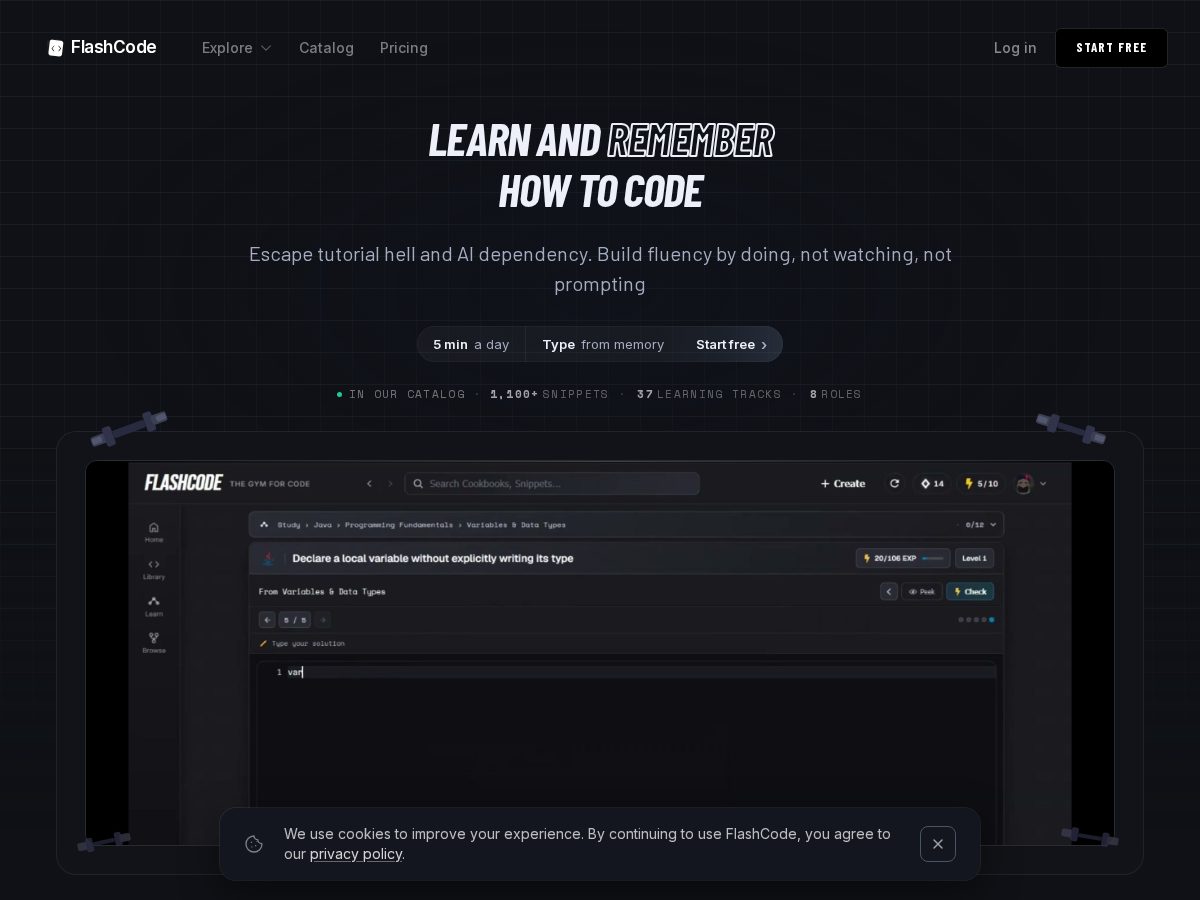Viewport: 1200px width, 900px height.
Task: Click the Peek eye button
Action: (921, 591)
